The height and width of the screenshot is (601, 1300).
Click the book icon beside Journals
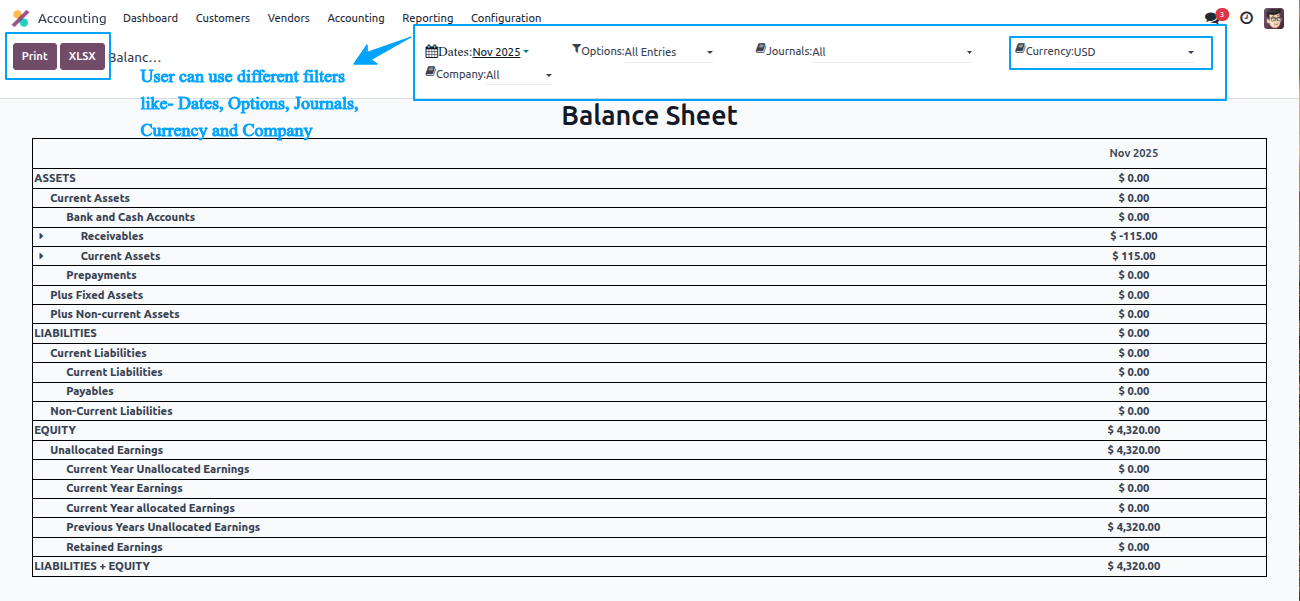pos(761,48)
